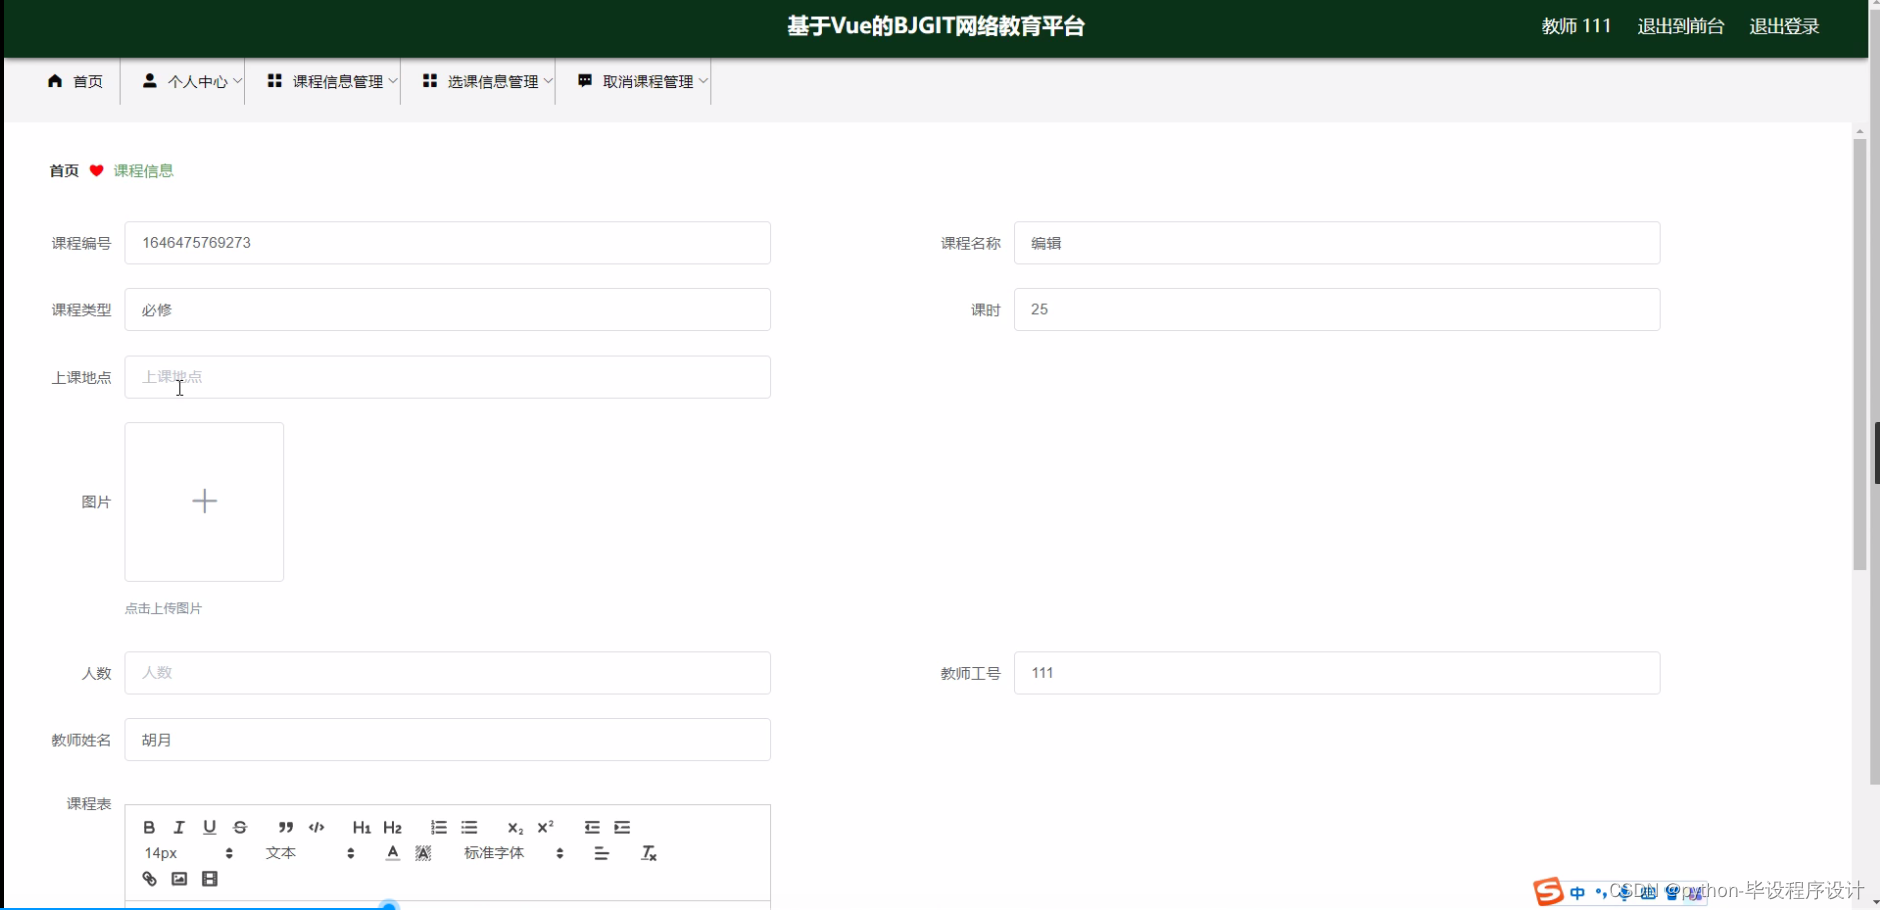Screen dimensions: 1880x910
Task: Apply underline formatting in the editor
Action: [209, 827]
